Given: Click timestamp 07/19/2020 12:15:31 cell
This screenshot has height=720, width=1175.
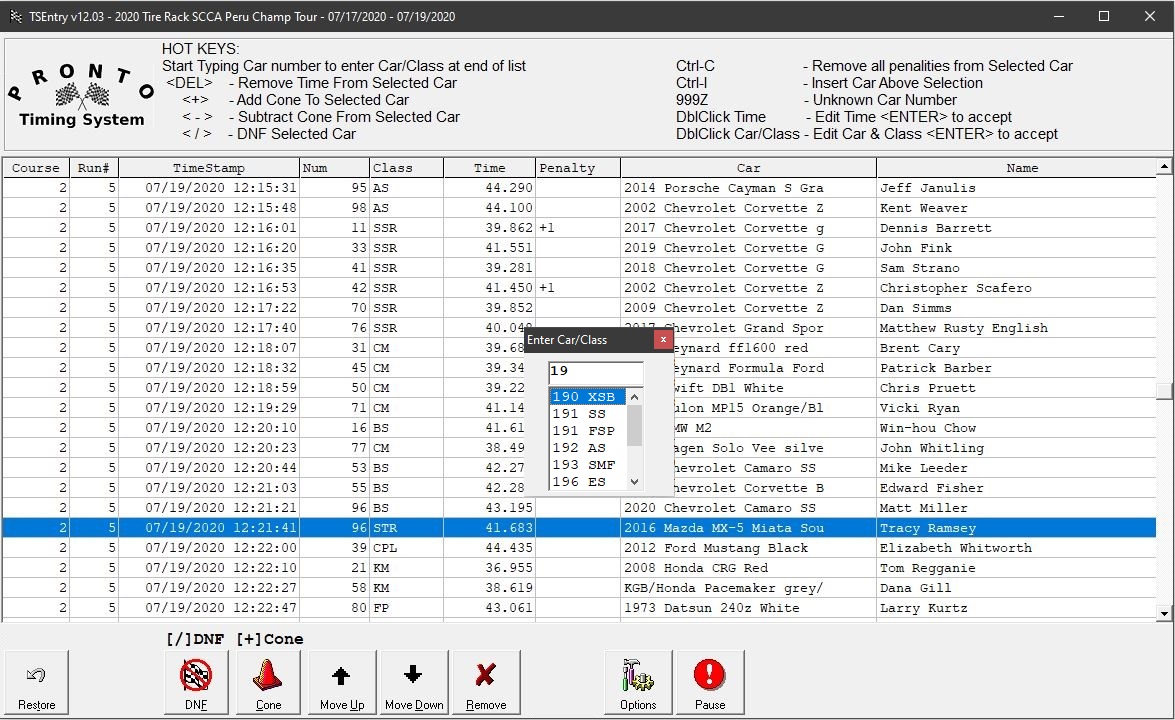Looking at the screenshot, I should pos(208,188).
